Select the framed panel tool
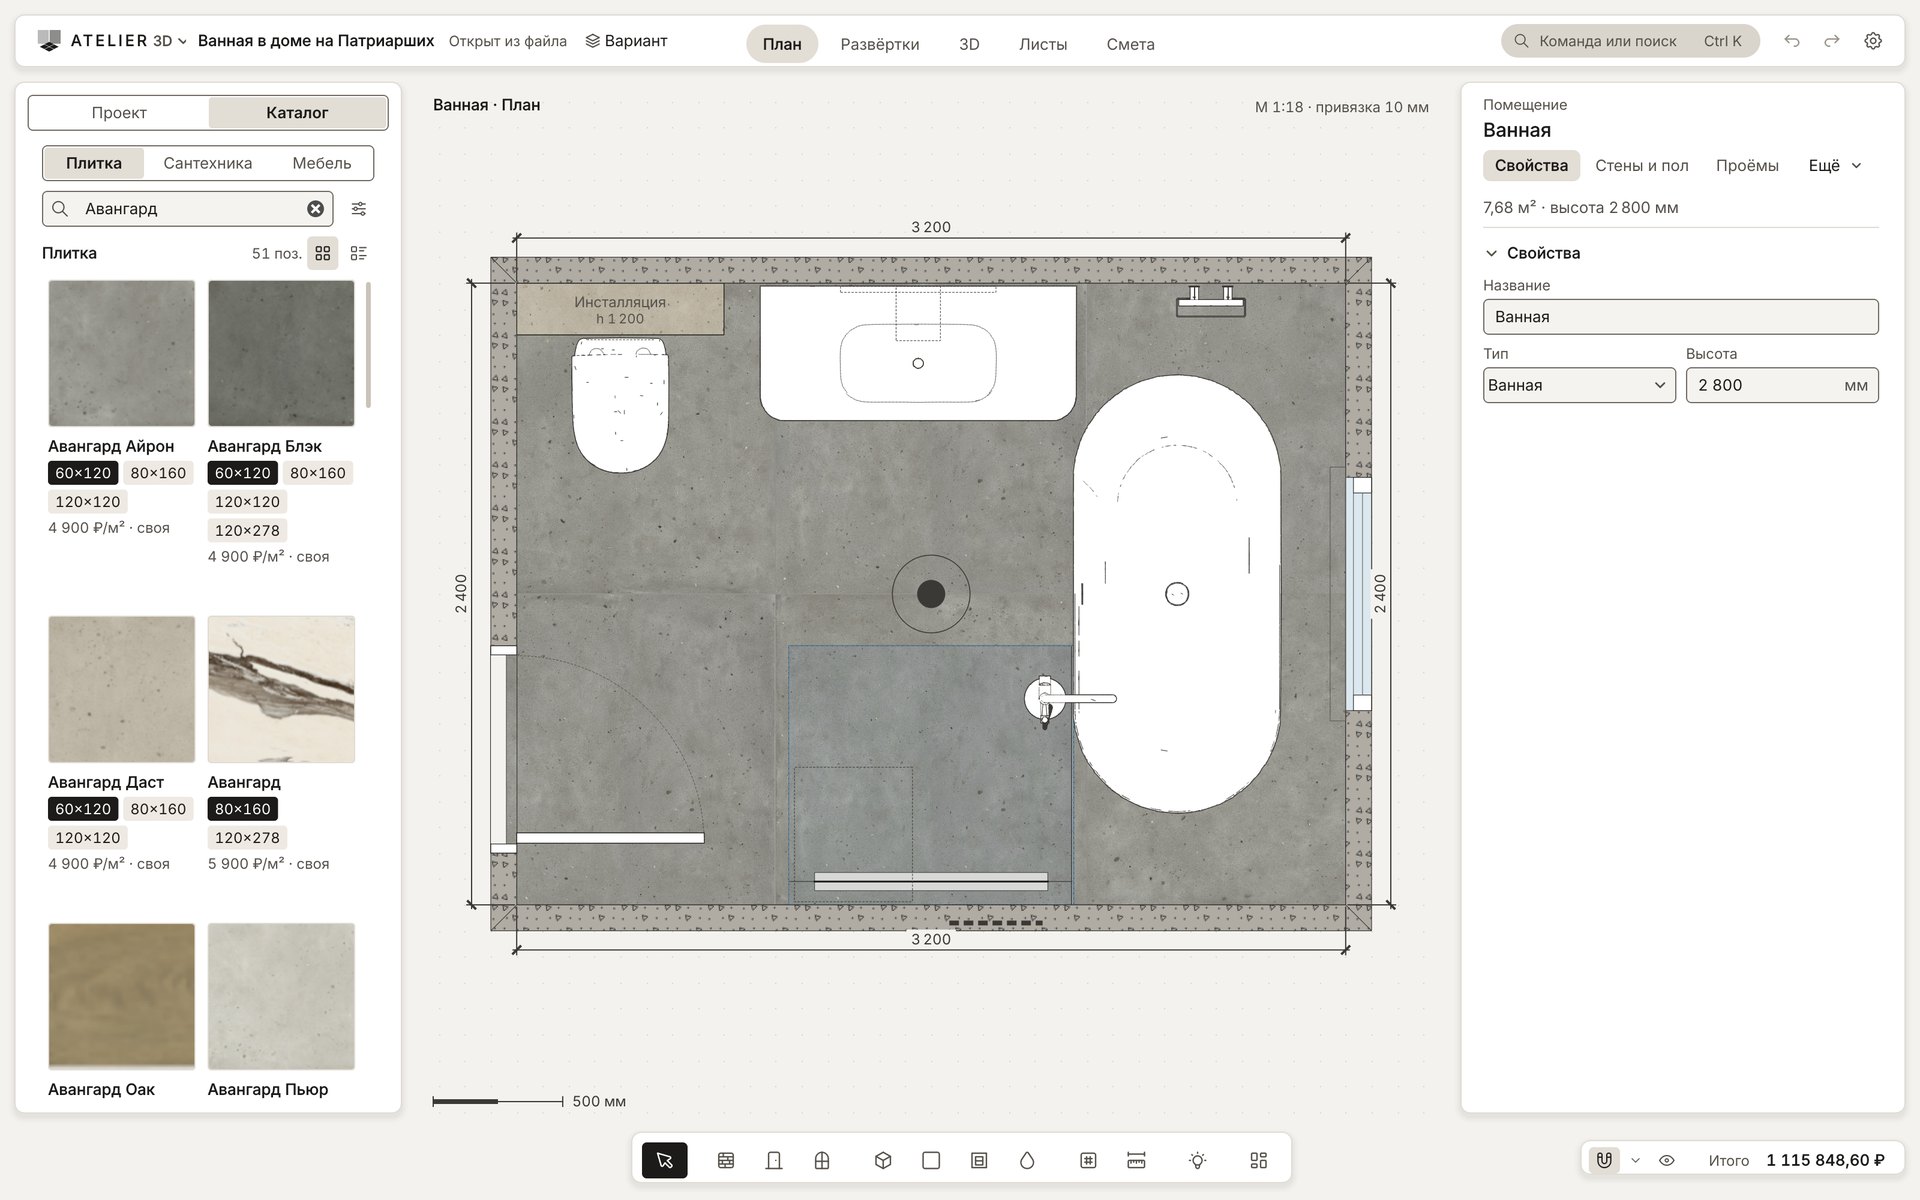 pyautogui.click(x=979, y=1160)
